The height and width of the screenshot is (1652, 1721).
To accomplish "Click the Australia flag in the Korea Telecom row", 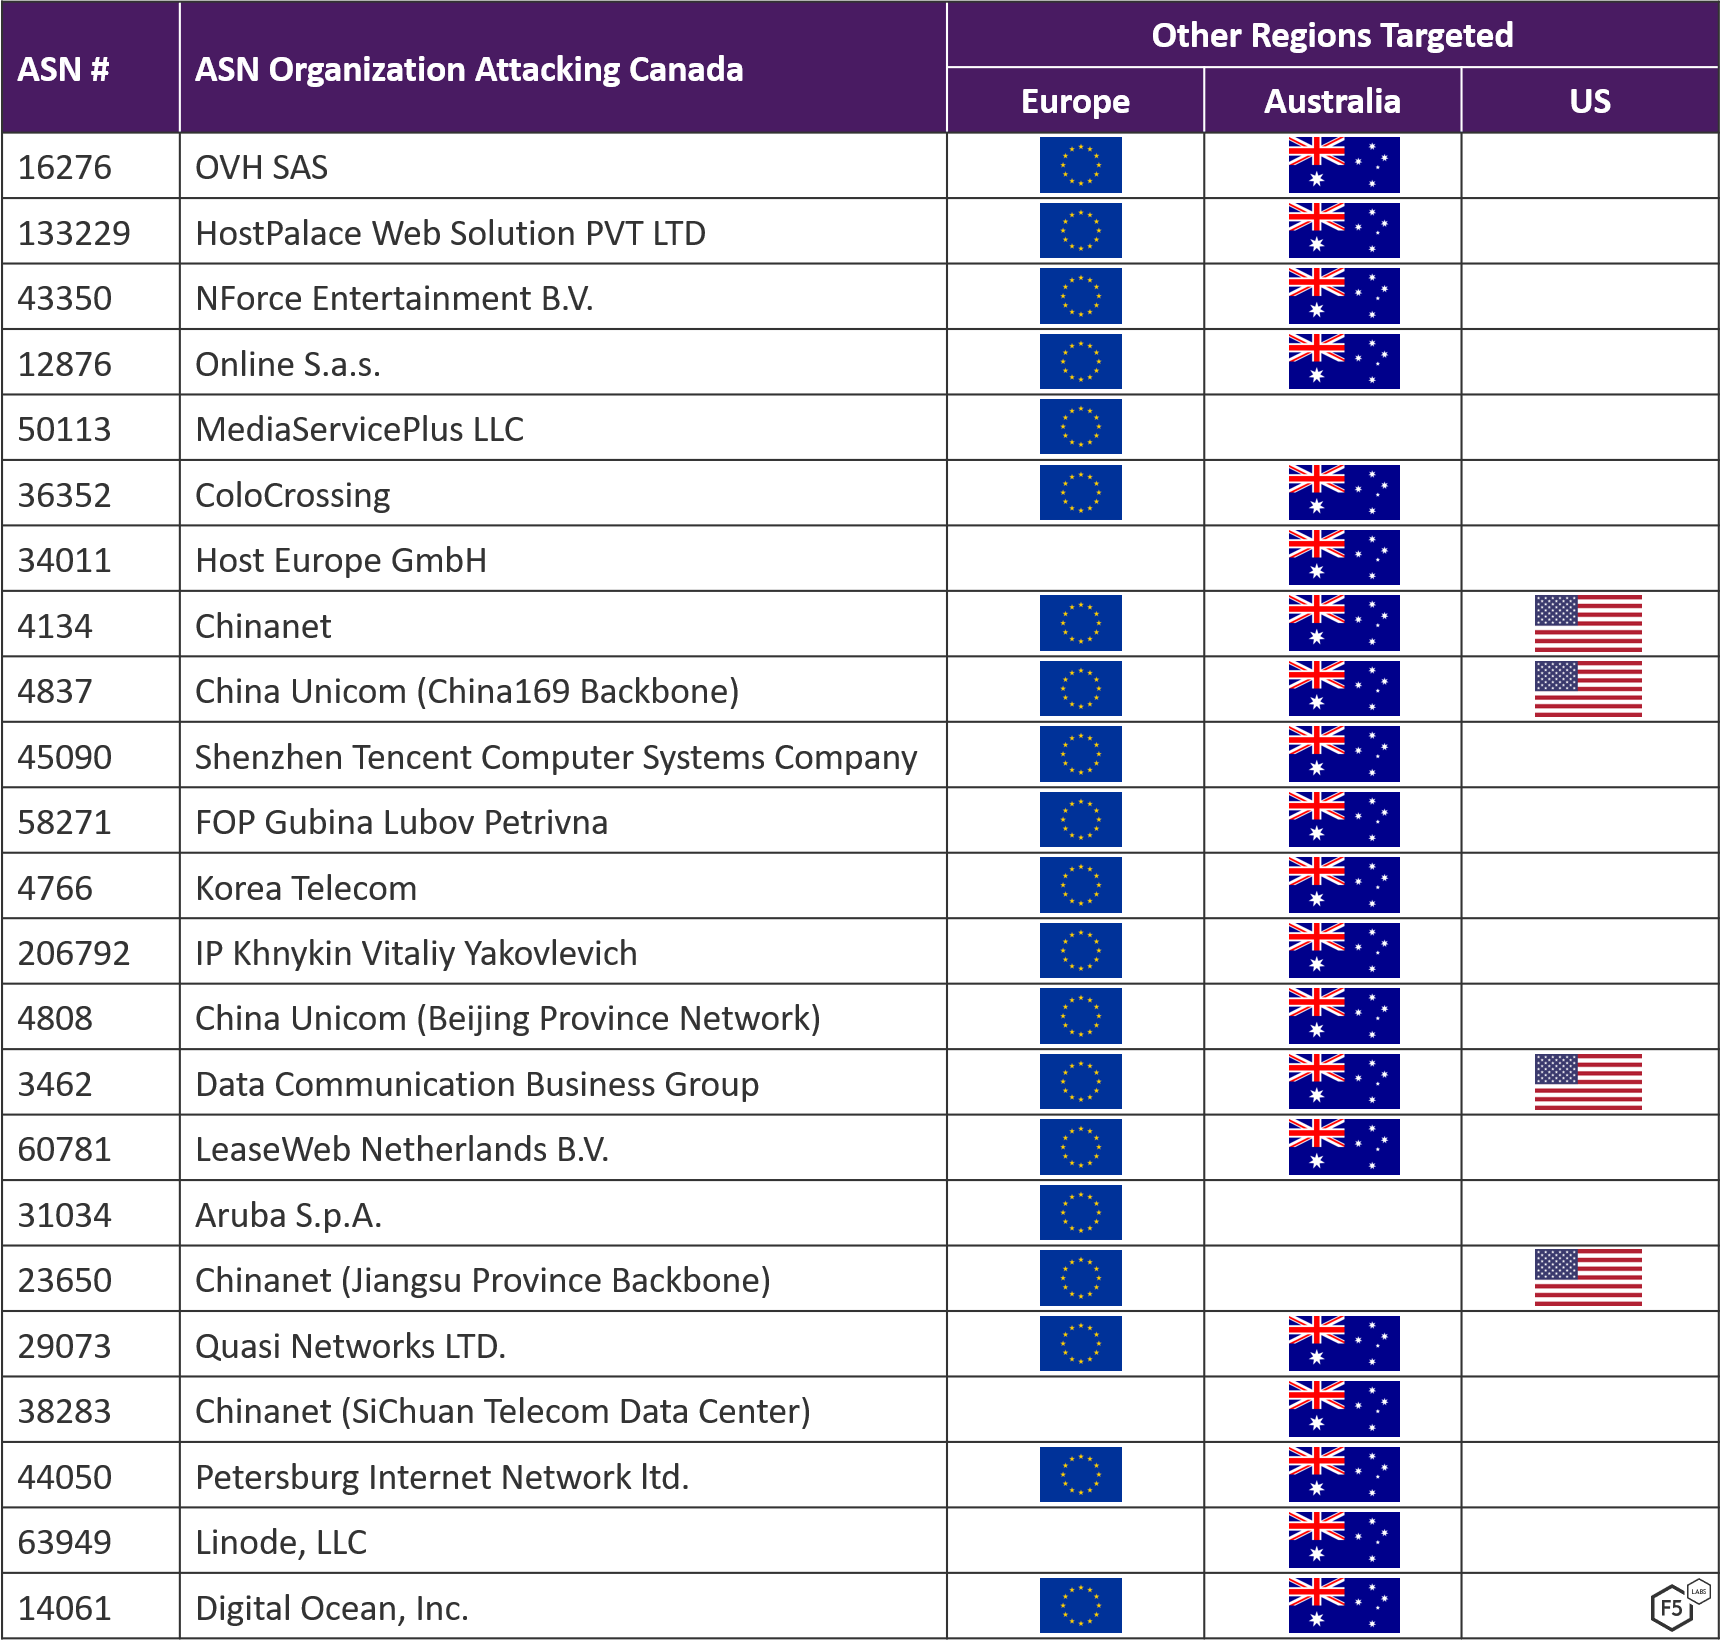I will pos(1343,886).
